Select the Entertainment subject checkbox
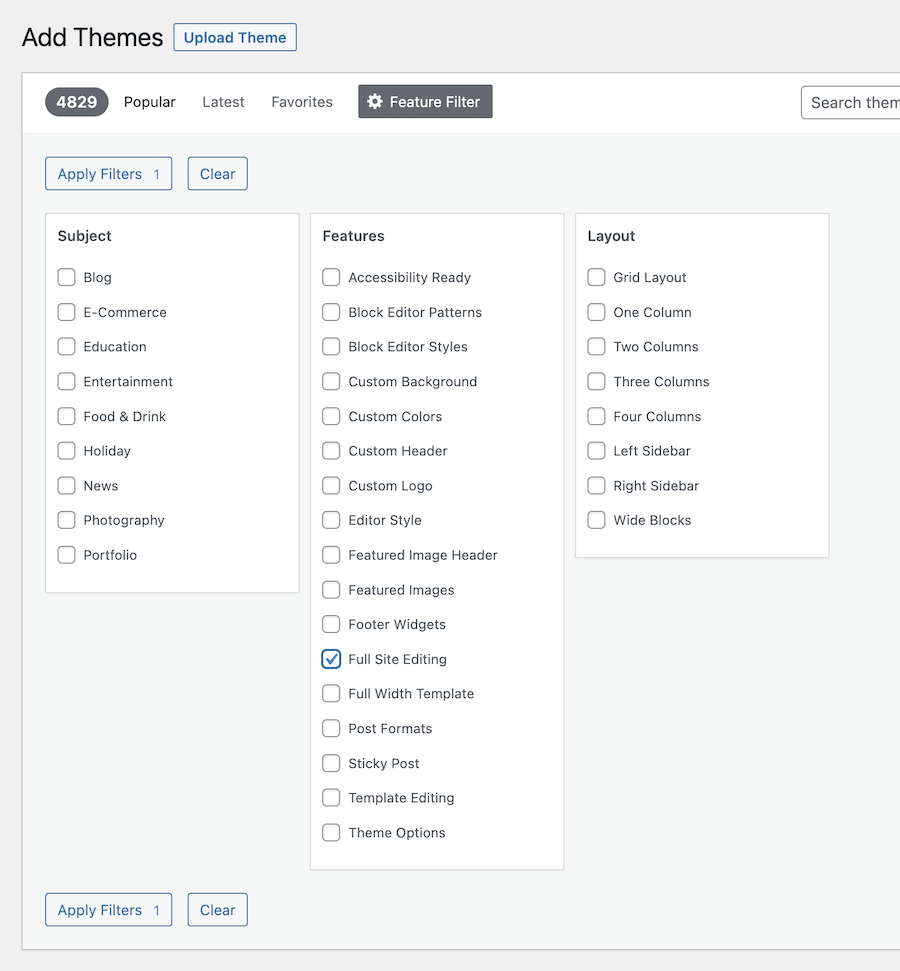The width and height of the screenshot is (900, 971). click(x=66, y=381)
